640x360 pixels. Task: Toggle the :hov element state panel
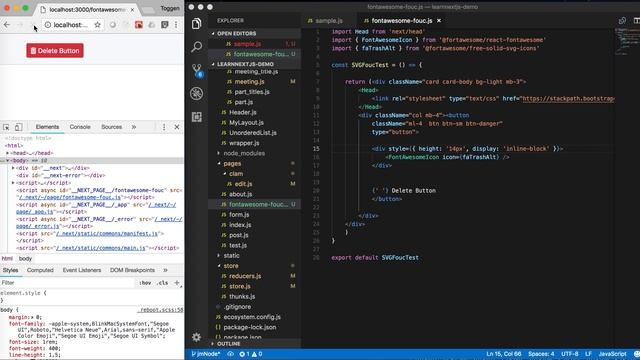point(145,282)
